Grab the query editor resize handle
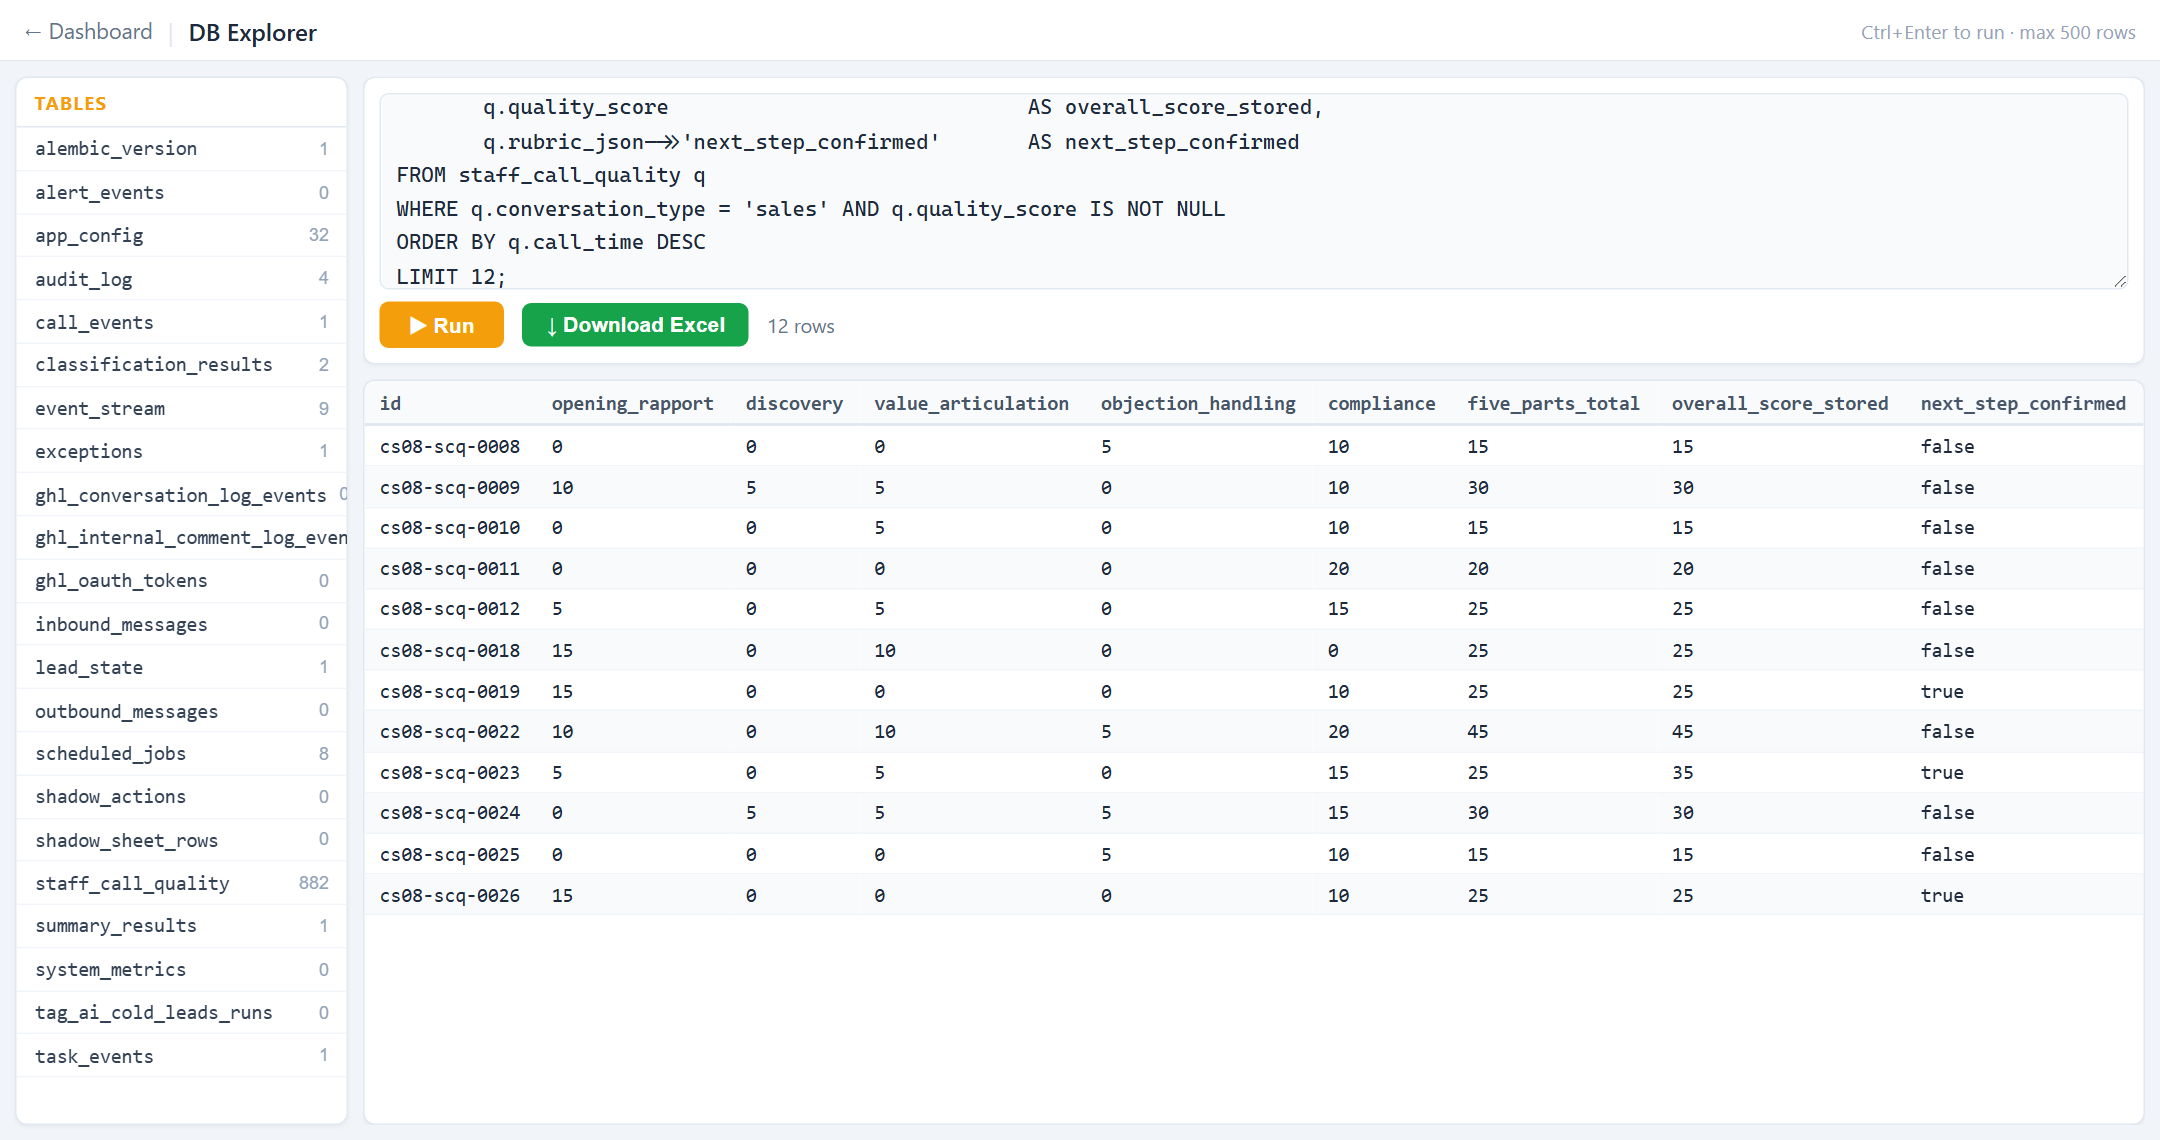This screenshot has height=1140, width=2160. (2120, 282)
